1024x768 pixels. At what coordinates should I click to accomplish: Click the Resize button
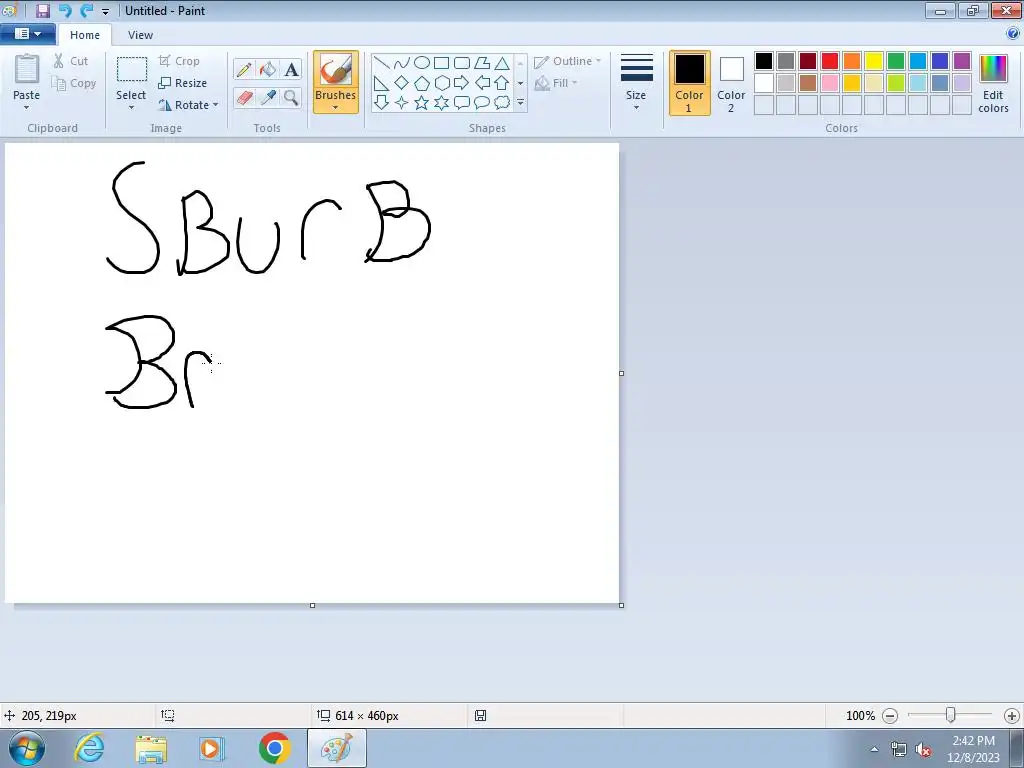[183, 83]
